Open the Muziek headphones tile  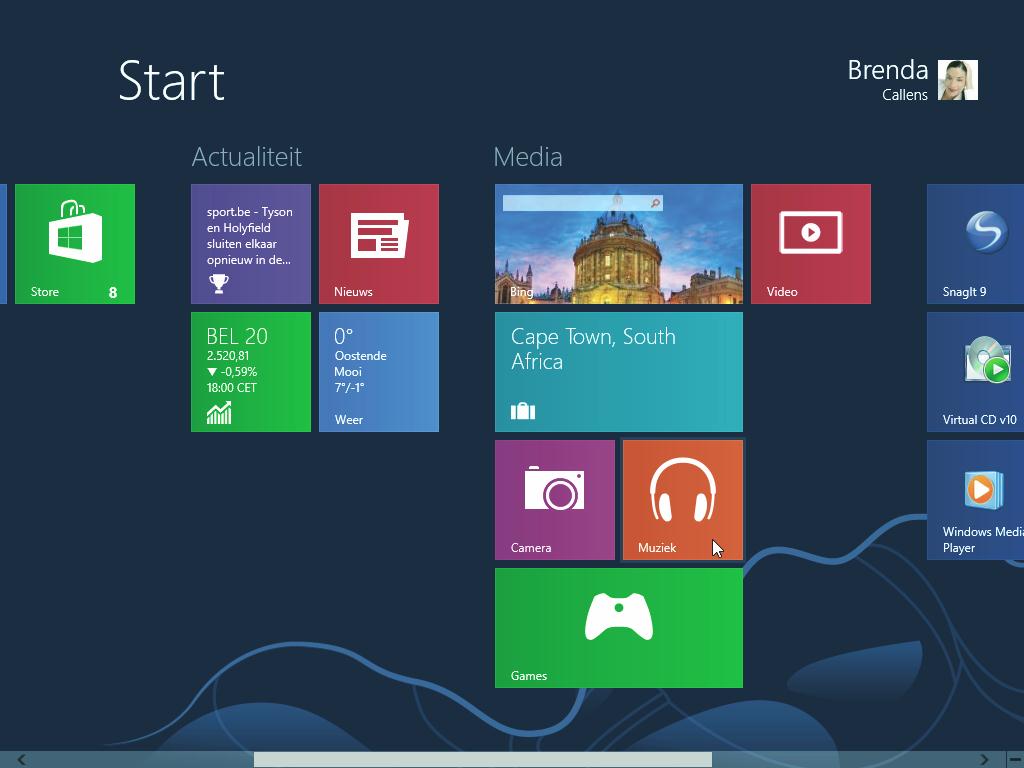pyautogui.click(x=682, y=500)
